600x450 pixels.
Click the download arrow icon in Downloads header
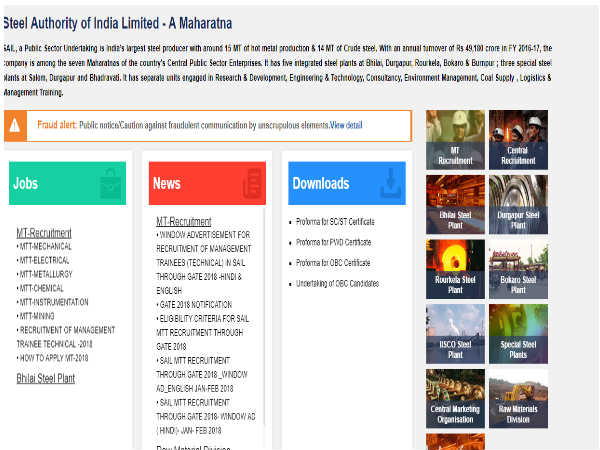click(390, 184)
